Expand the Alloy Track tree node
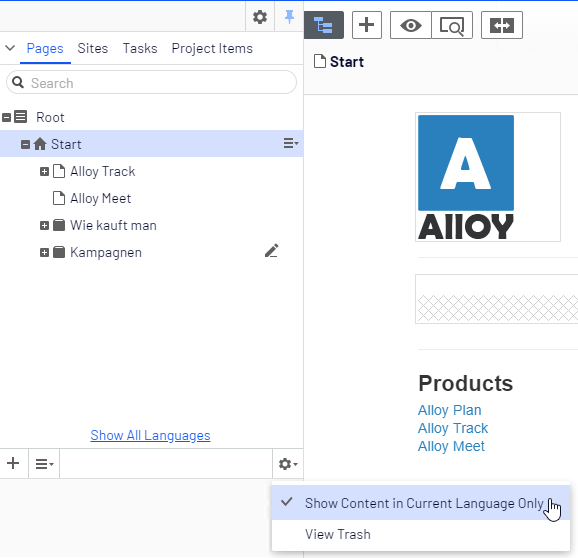Screen dimensions: 578x558 (44, 171)
